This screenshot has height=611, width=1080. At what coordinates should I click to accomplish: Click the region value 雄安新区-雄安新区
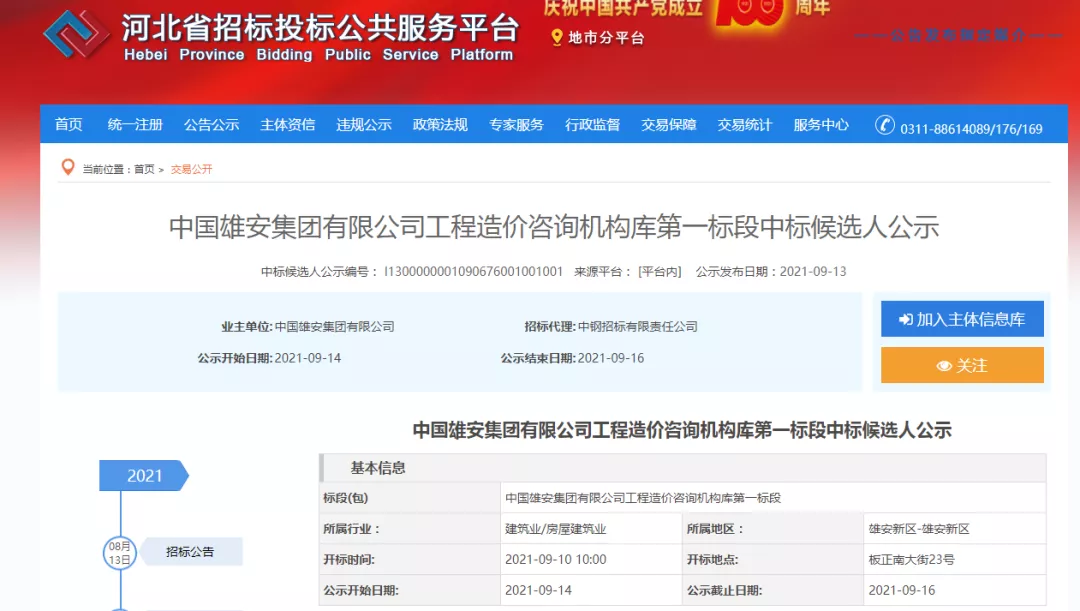coord(919,529)
